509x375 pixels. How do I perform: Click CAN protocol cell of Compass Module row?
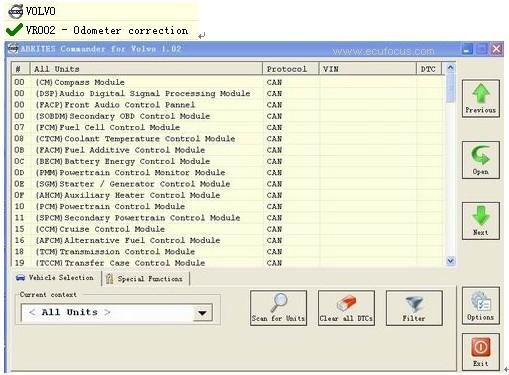[x=274, y=82]
